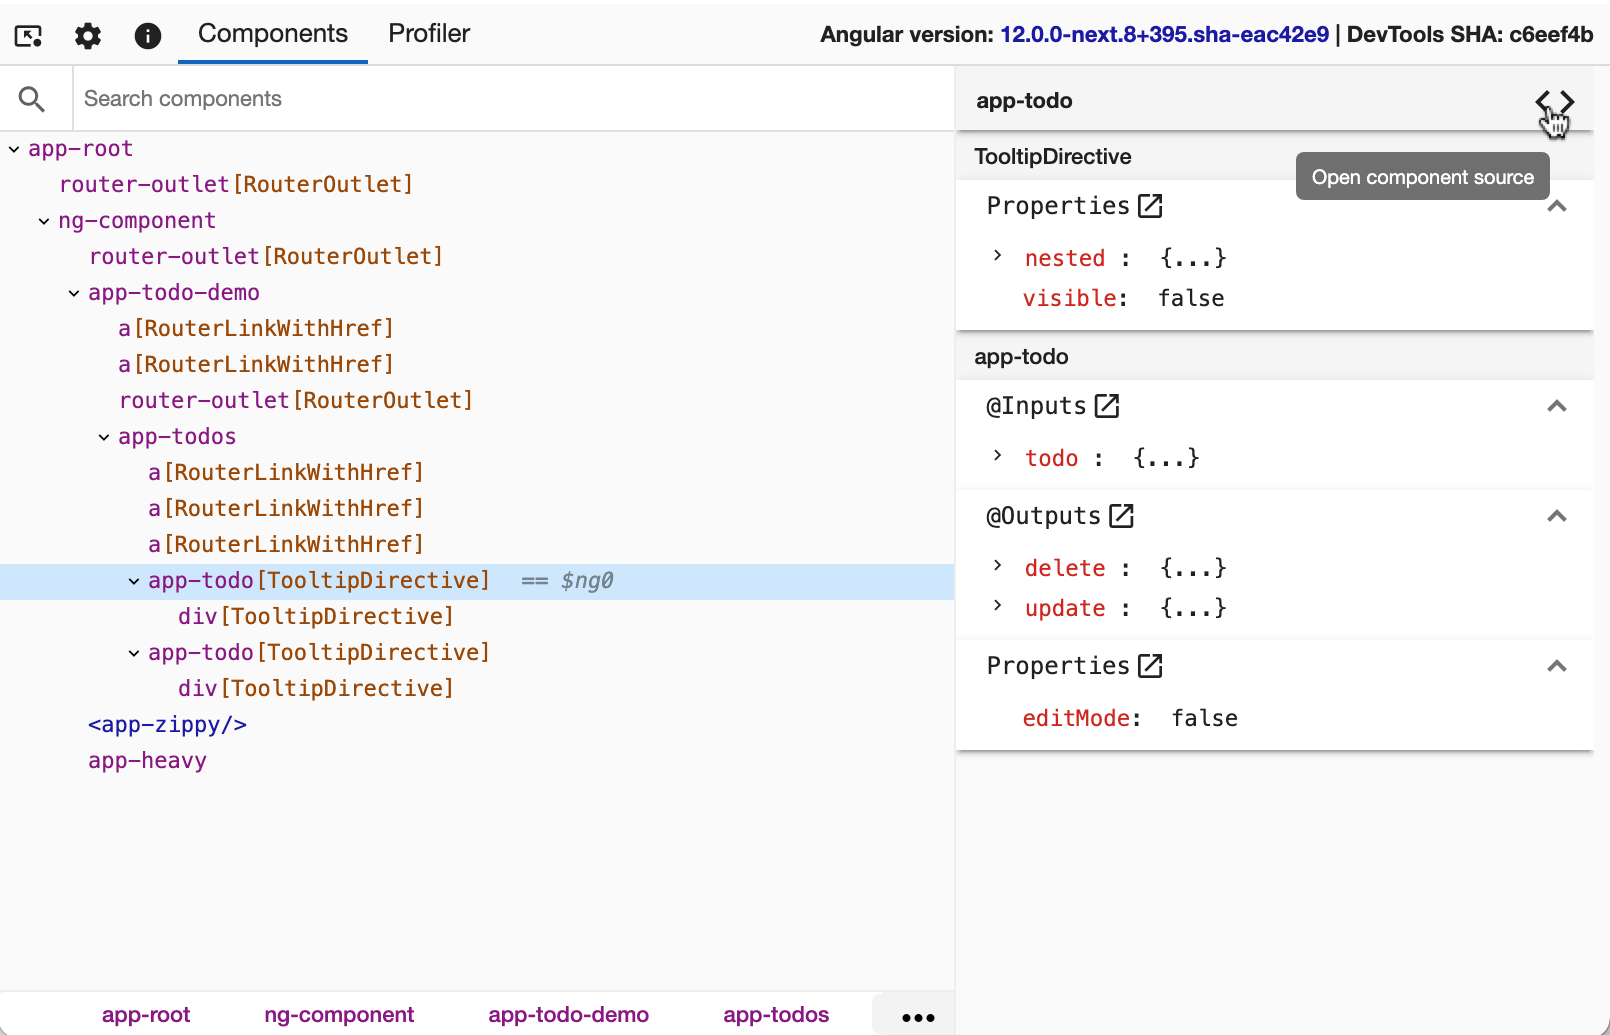Collapse the @Outputs section
Screen dimensions: 1610x1035
coord(1556,516)
